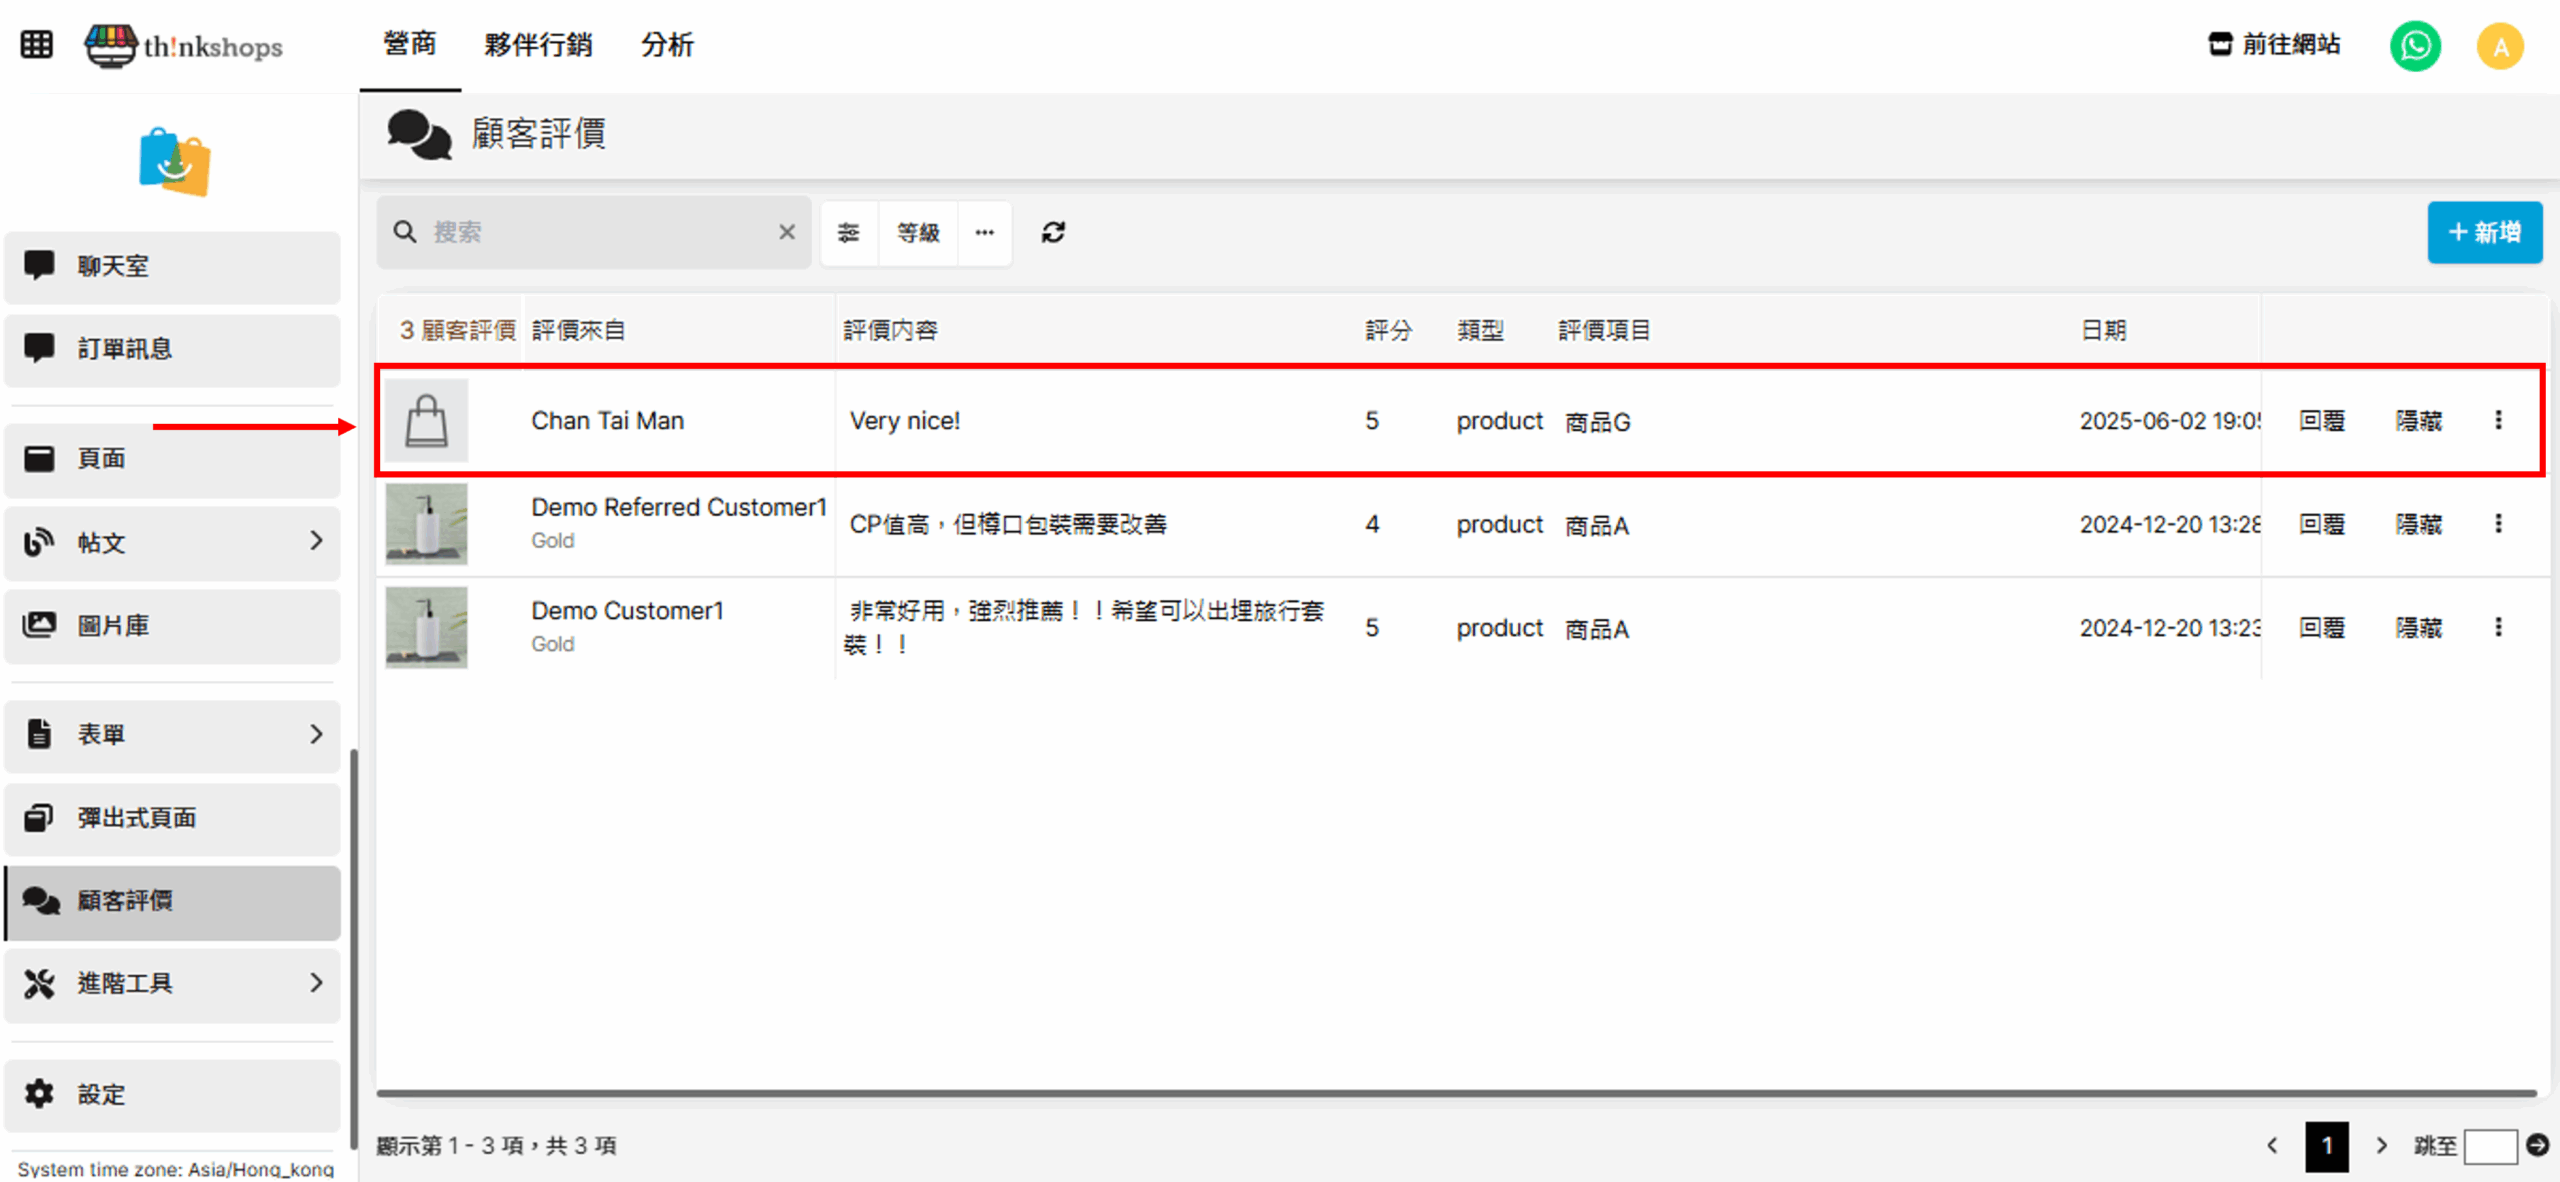Click the refresh reviews icon
The width and height of the screenshot is (2560, 1182).
point(1053,232)
